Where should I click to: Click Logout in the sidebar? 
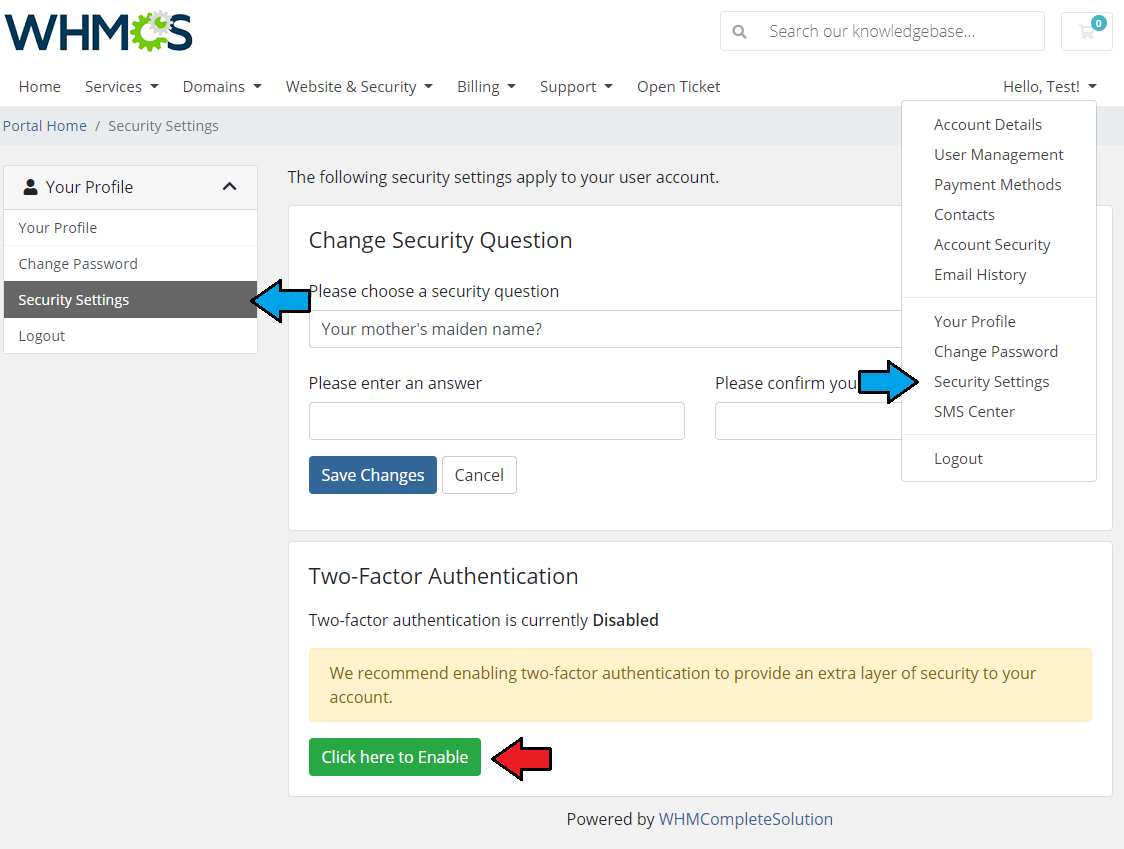[x=130, y=336]
